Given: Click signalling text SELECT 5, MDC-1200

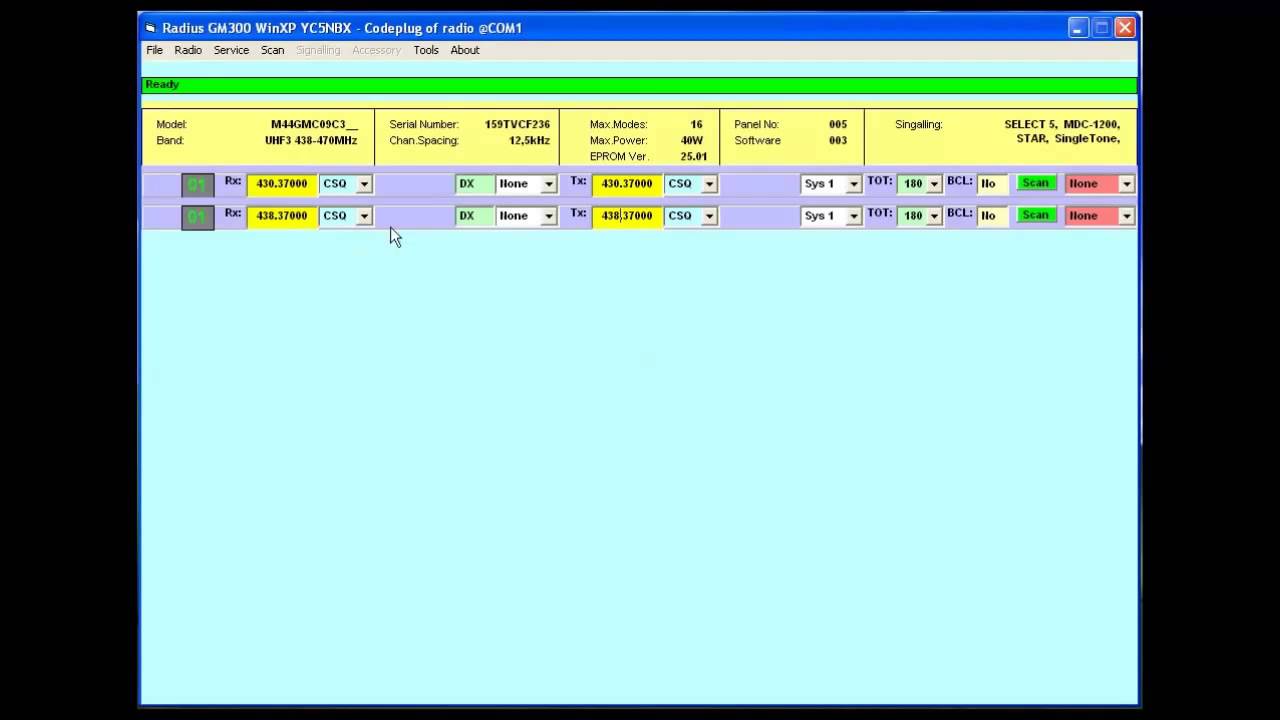Looking at the screenshot, I should coord(1062,125).
